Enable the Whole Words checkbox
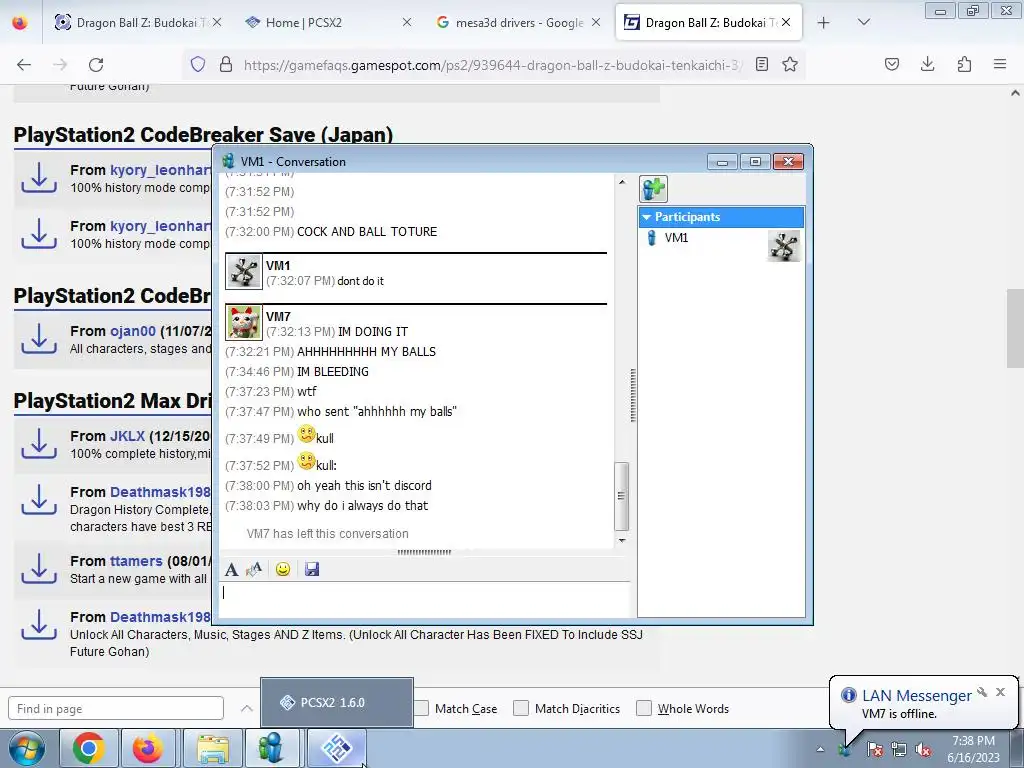1024x768 pixels. [644, 708]
